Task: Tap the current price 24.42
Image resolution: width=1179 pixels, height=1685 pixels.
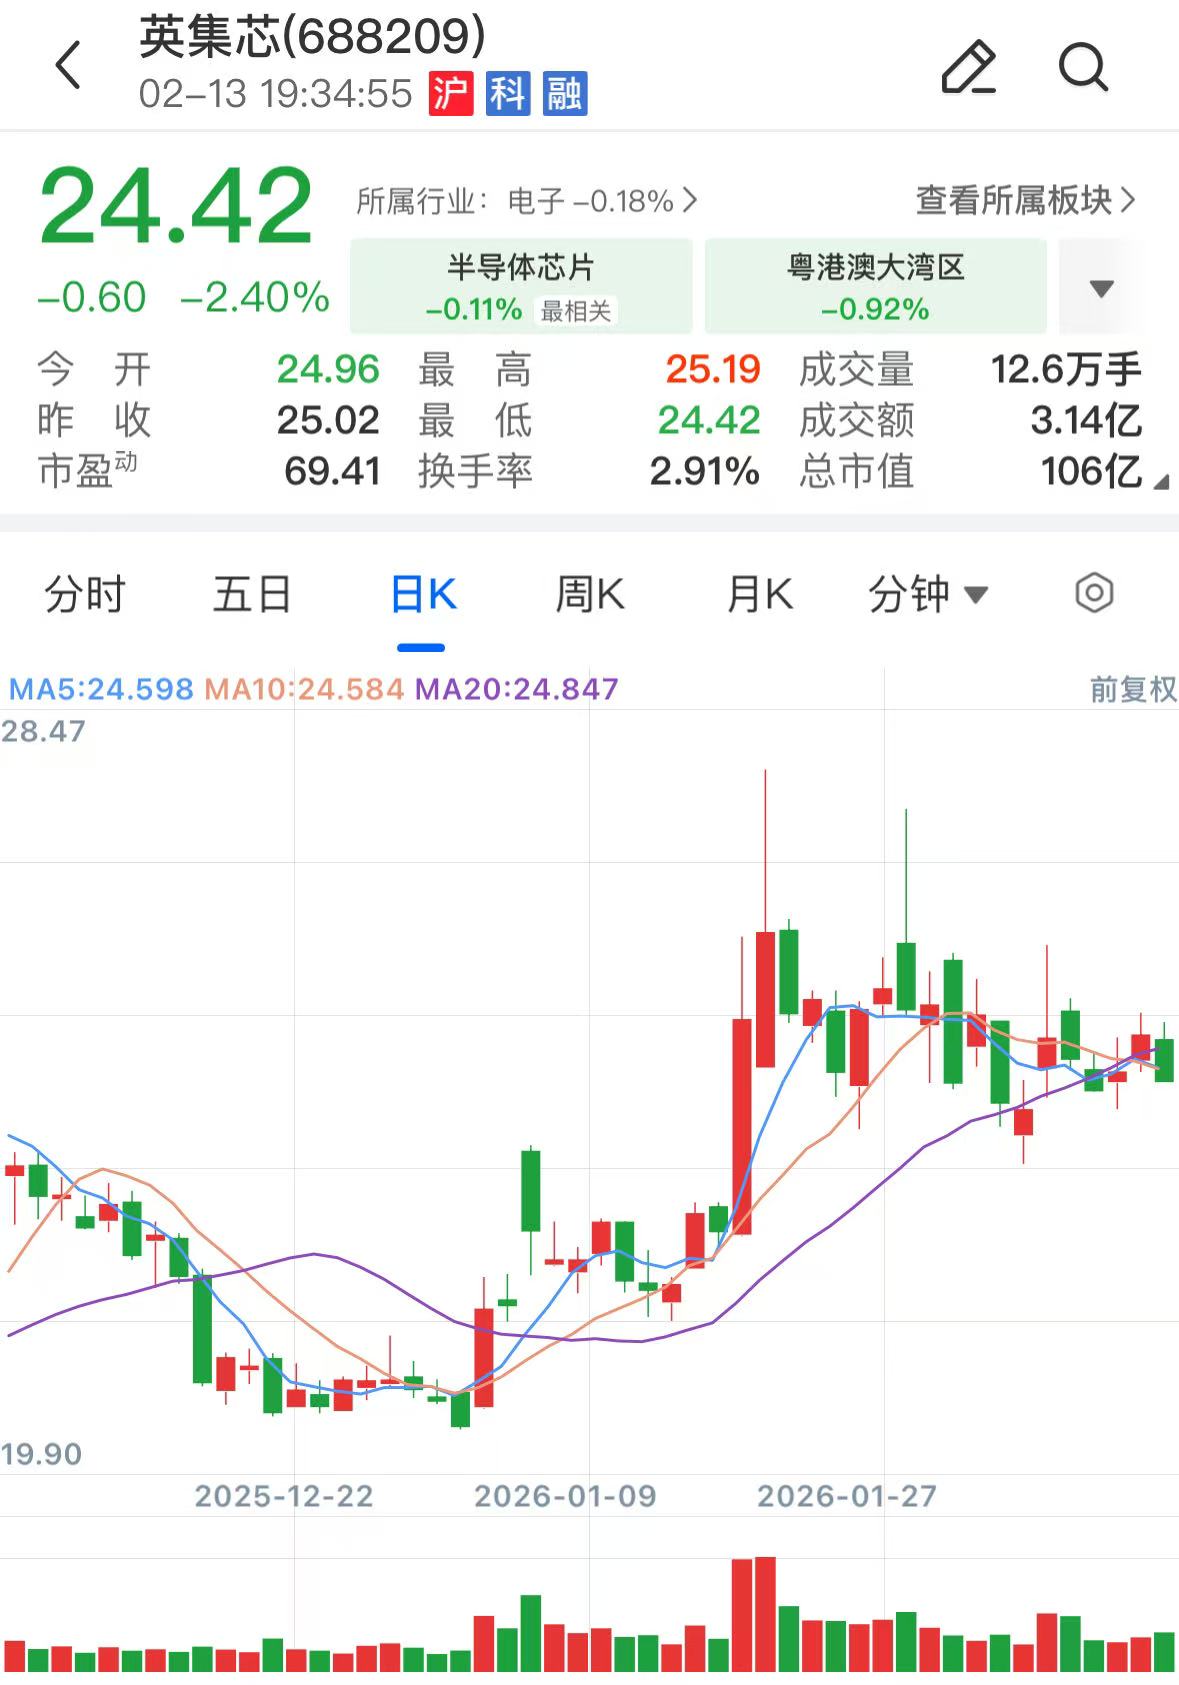Action: pos(176,206)
